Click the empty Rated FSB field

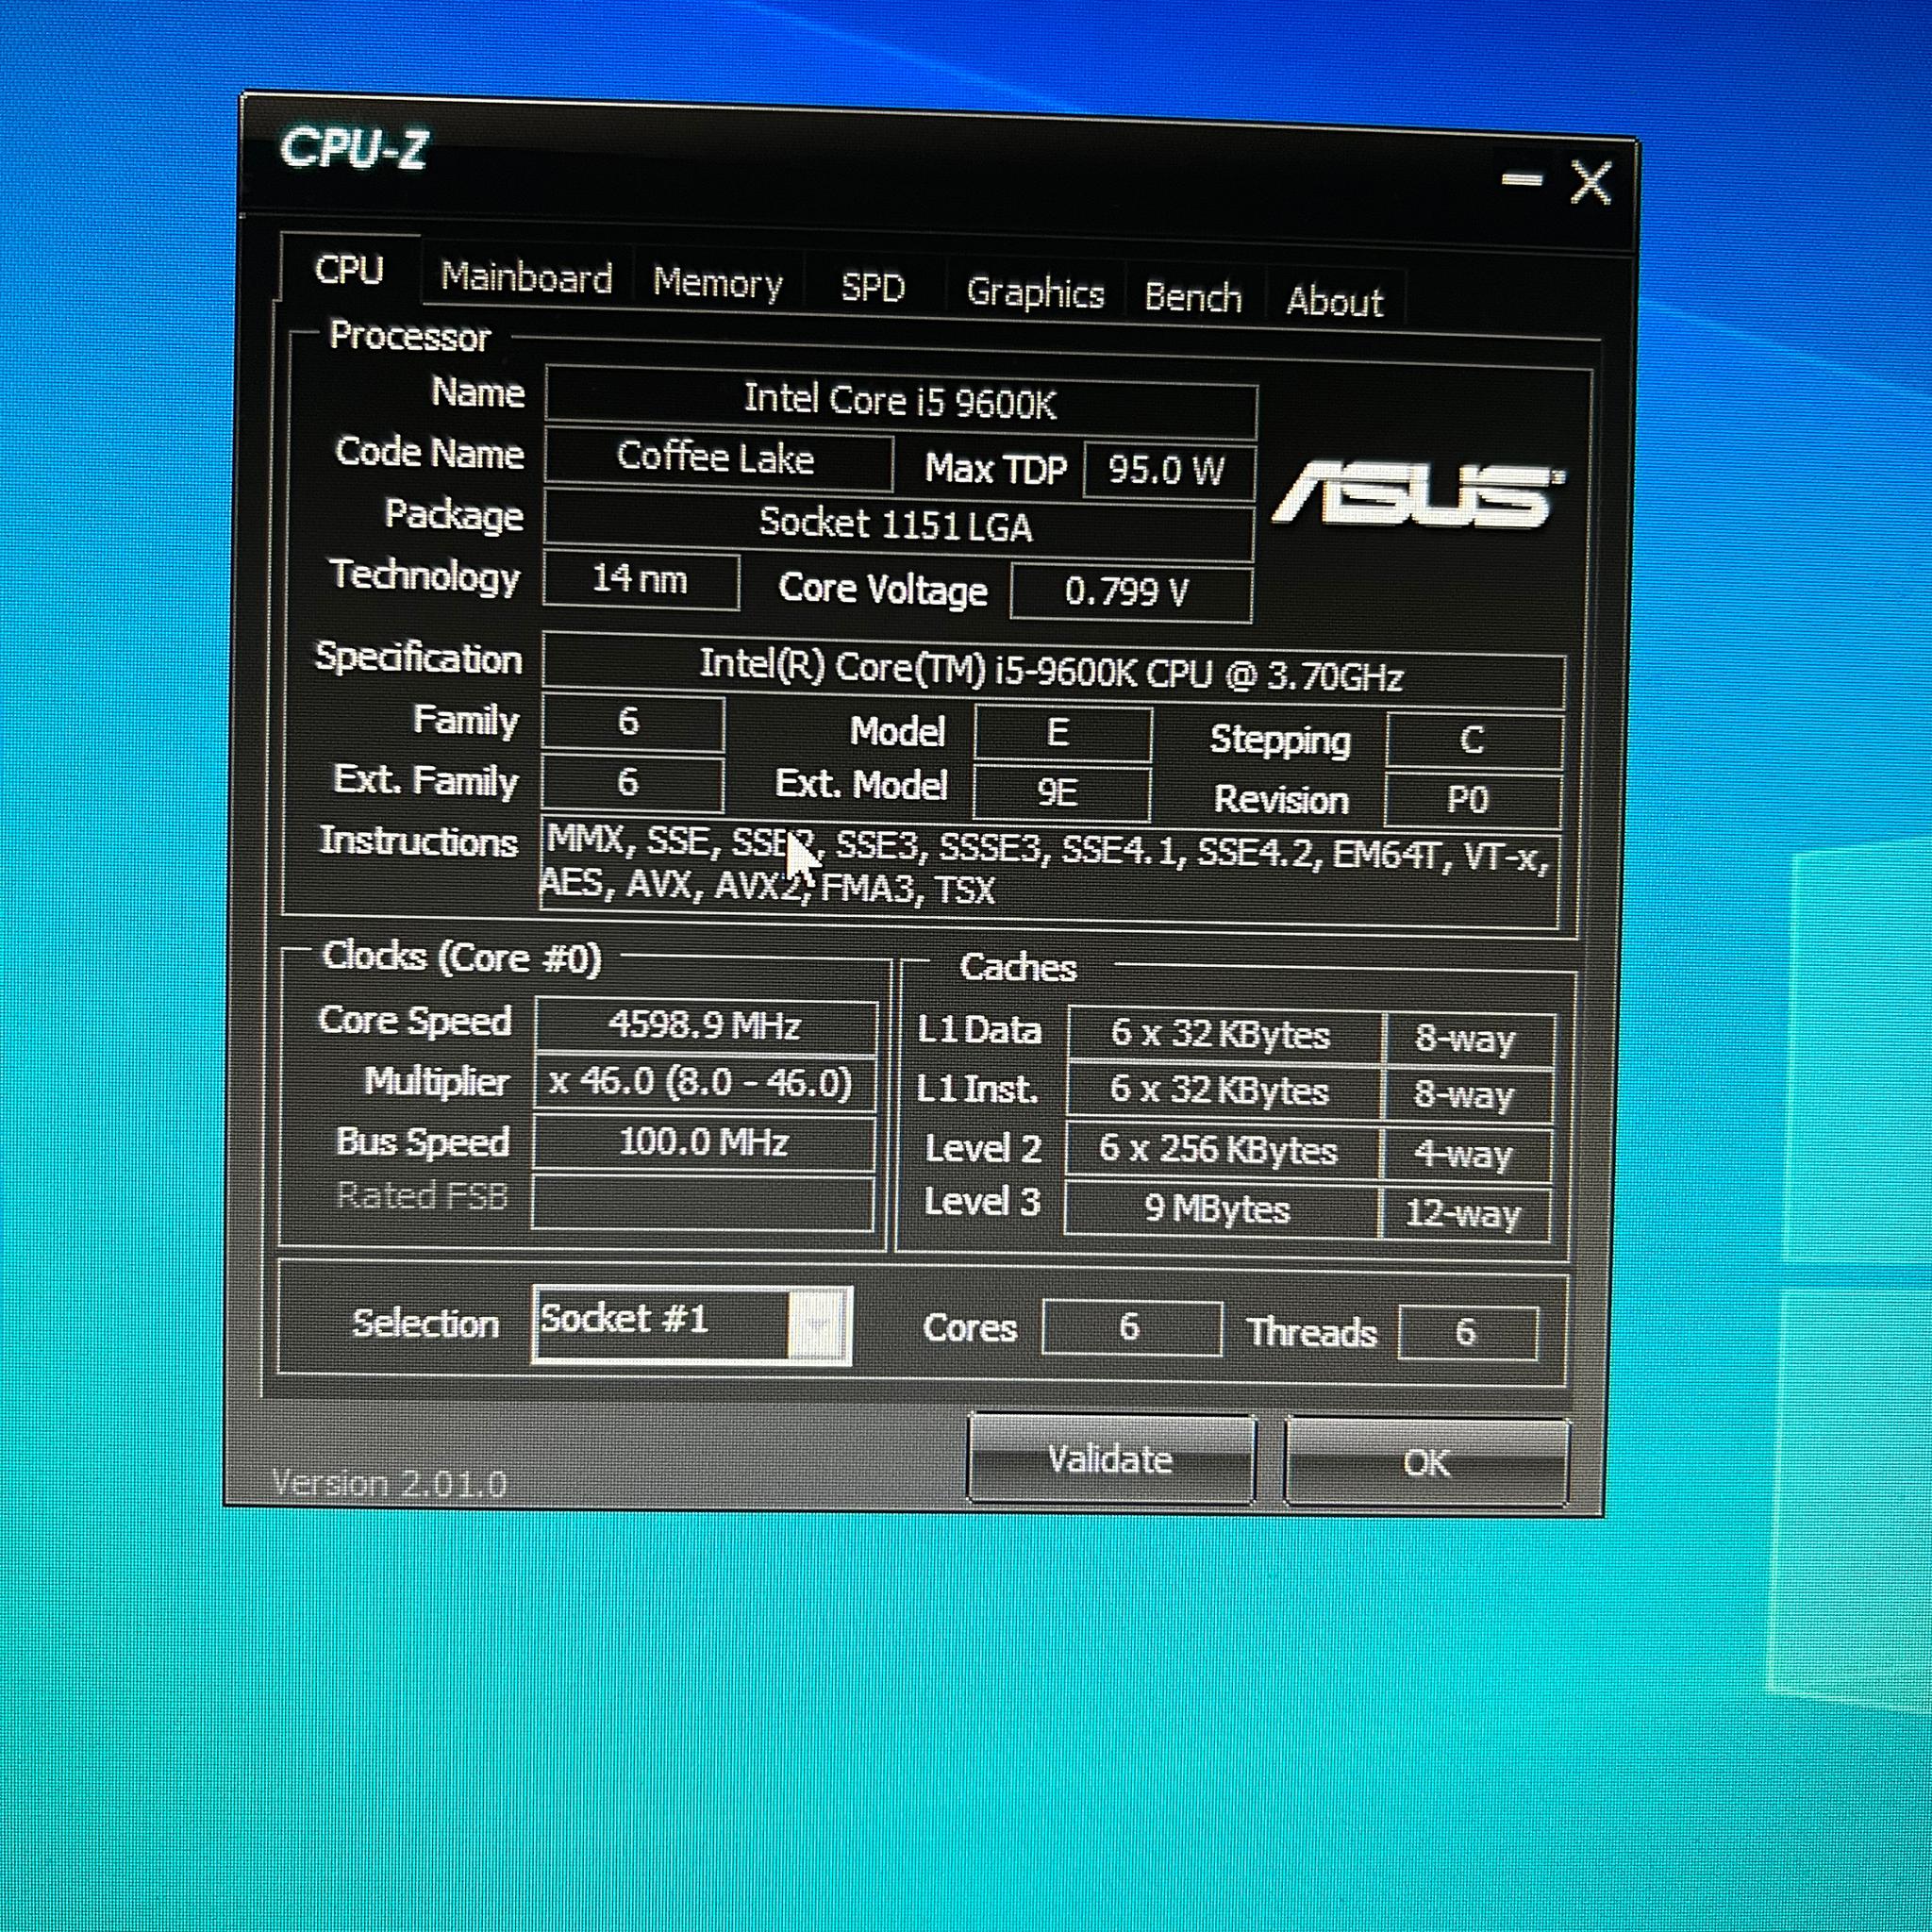pos(703,1201)
